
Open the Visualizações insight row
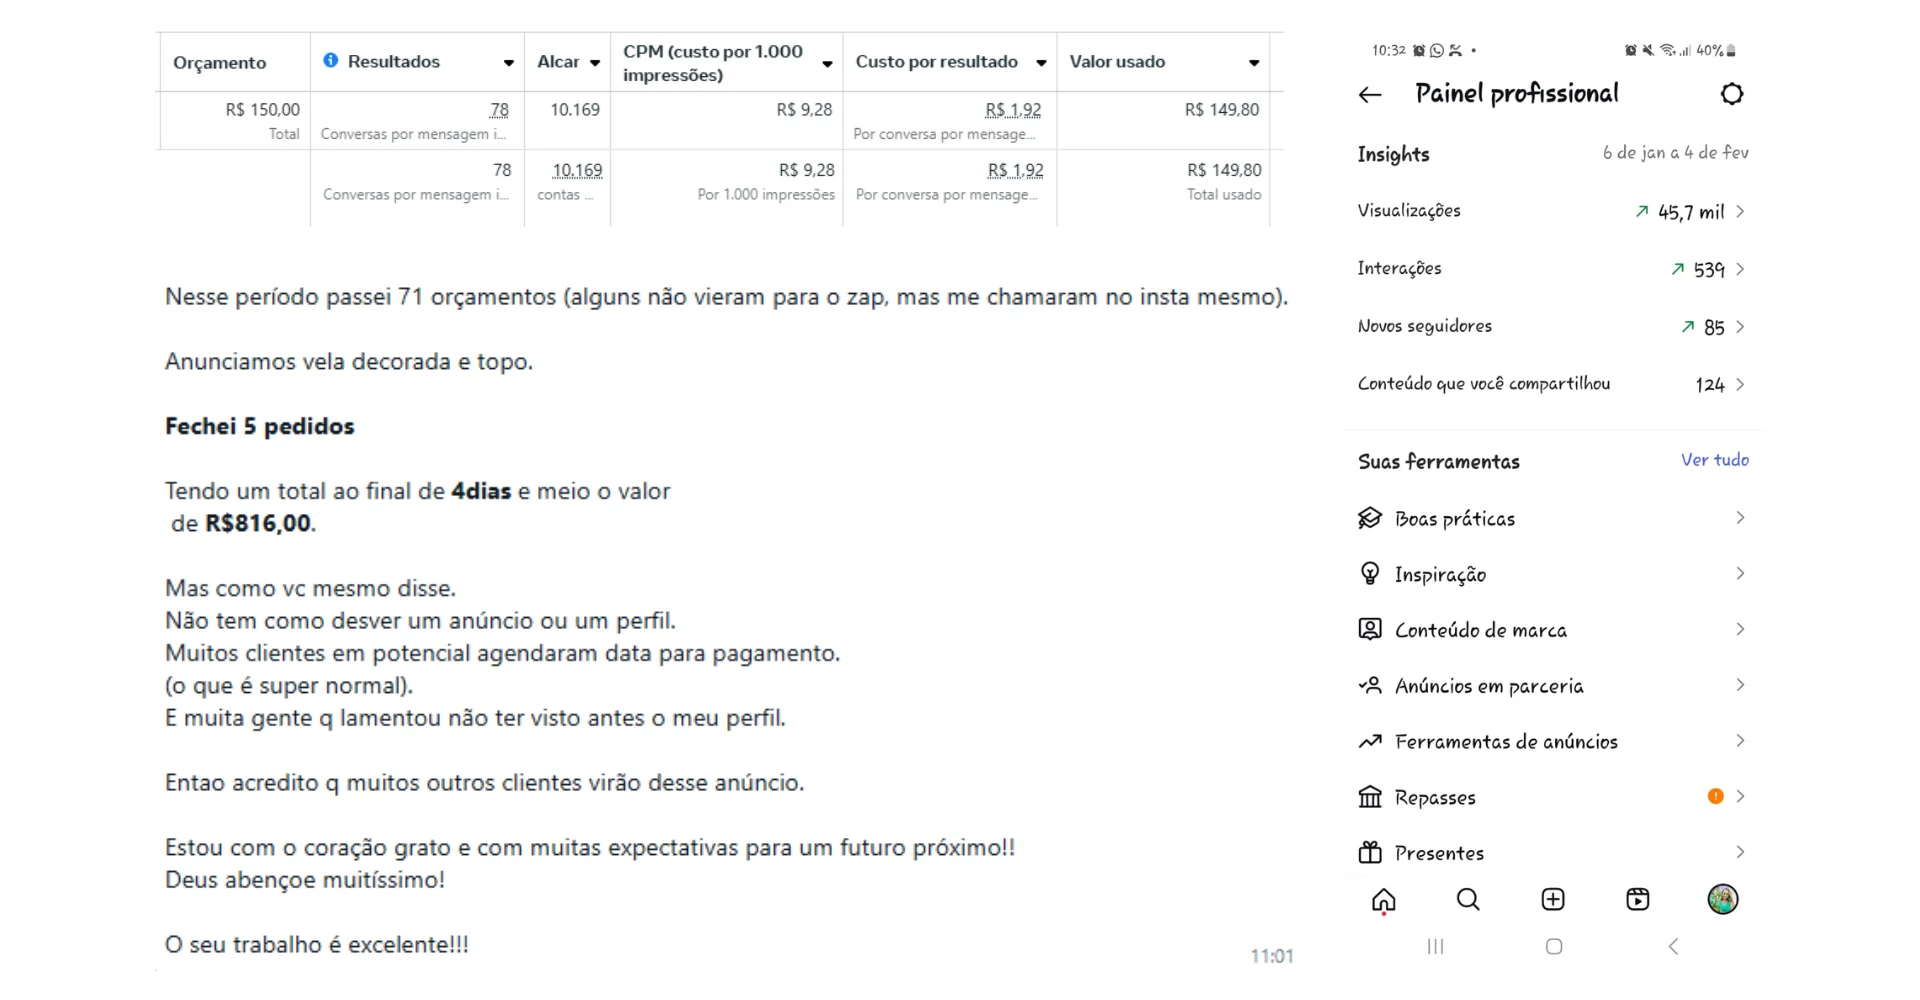(1553, 211)
